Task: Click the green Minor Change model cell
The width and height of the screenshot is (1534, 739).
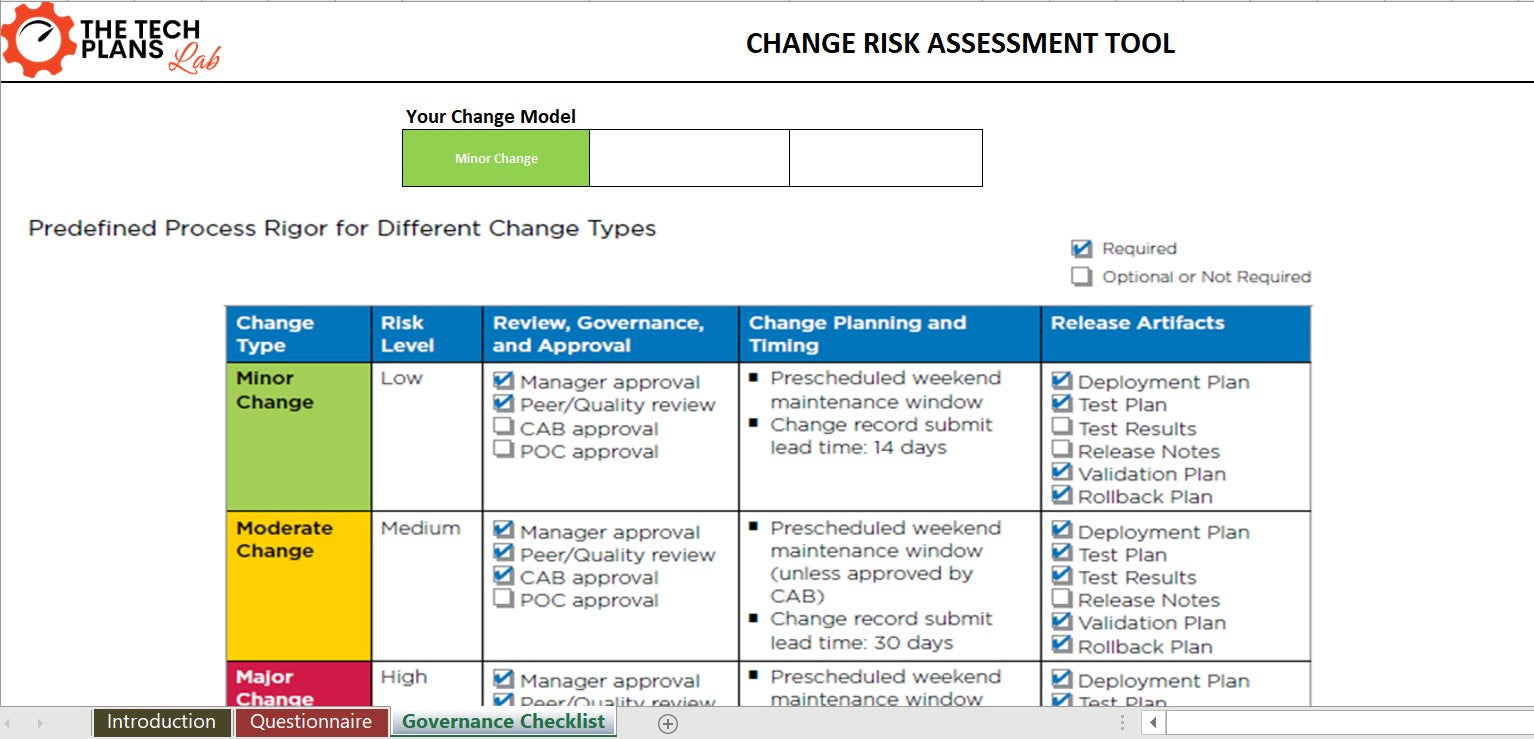Action: click(x=495, y=158)
